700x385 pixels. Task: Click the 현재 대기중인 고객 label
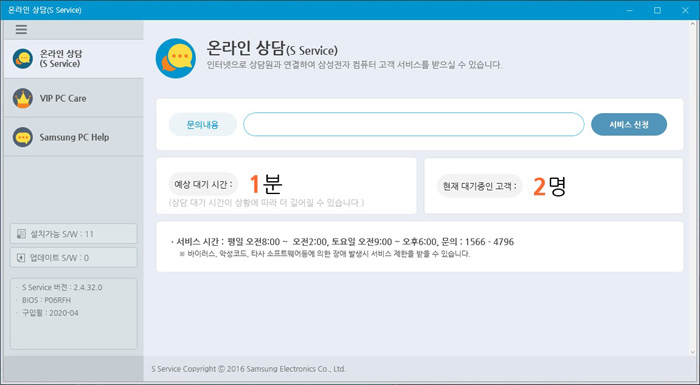[479, 186]
